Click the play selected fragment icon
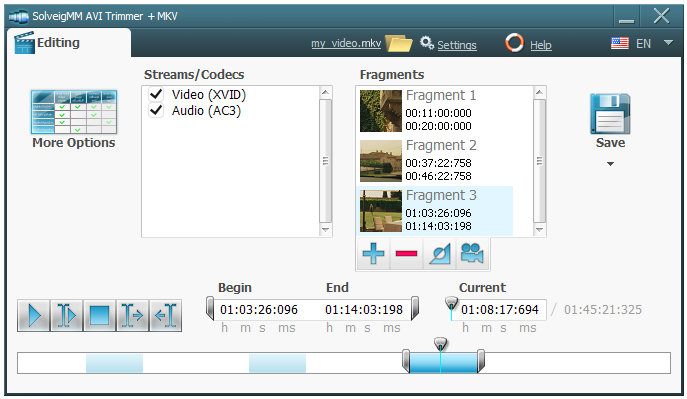 pos(67,315)
